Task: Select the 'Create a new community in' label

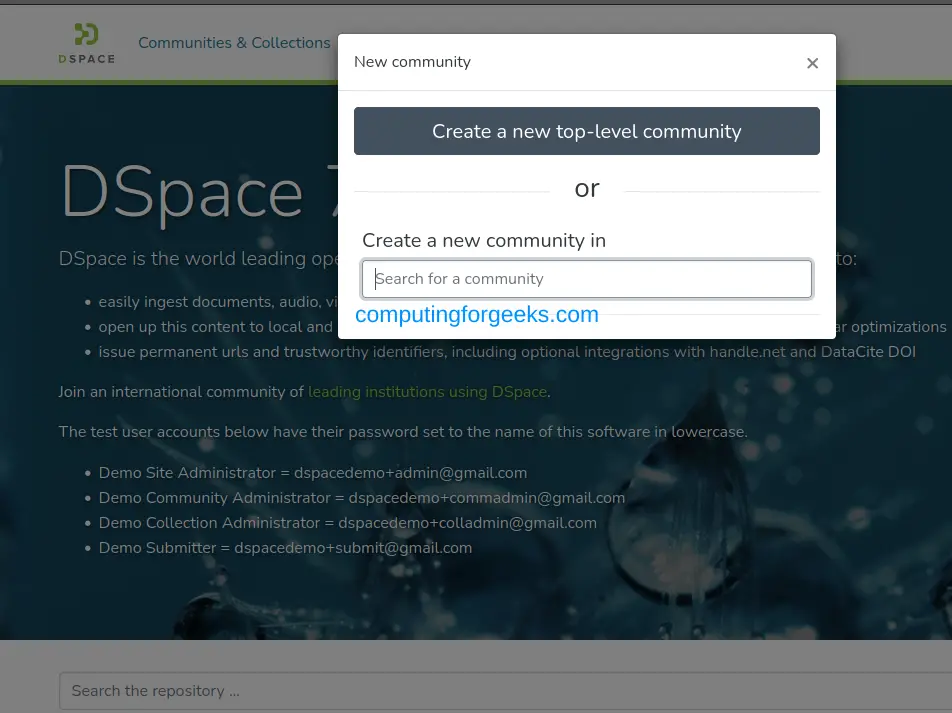Action: pyautogui.click(x=484, y=241)
